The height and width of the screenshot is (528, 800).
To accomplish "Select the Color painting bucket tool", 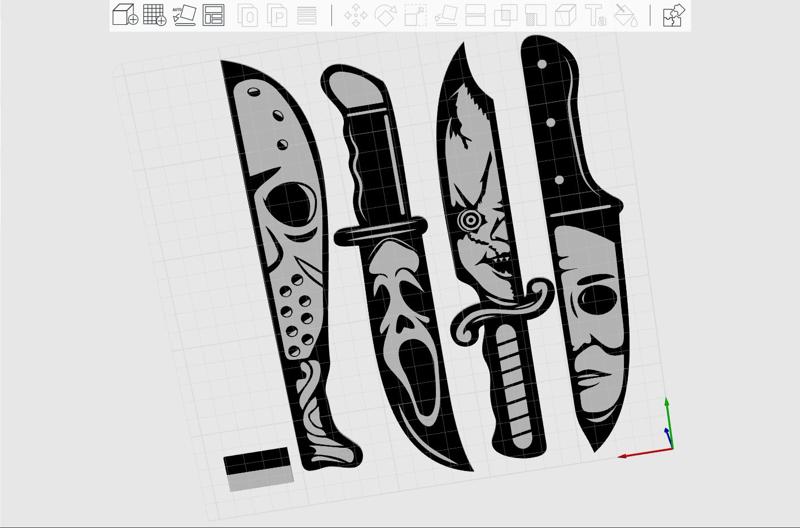I will [x=626, y=15].
